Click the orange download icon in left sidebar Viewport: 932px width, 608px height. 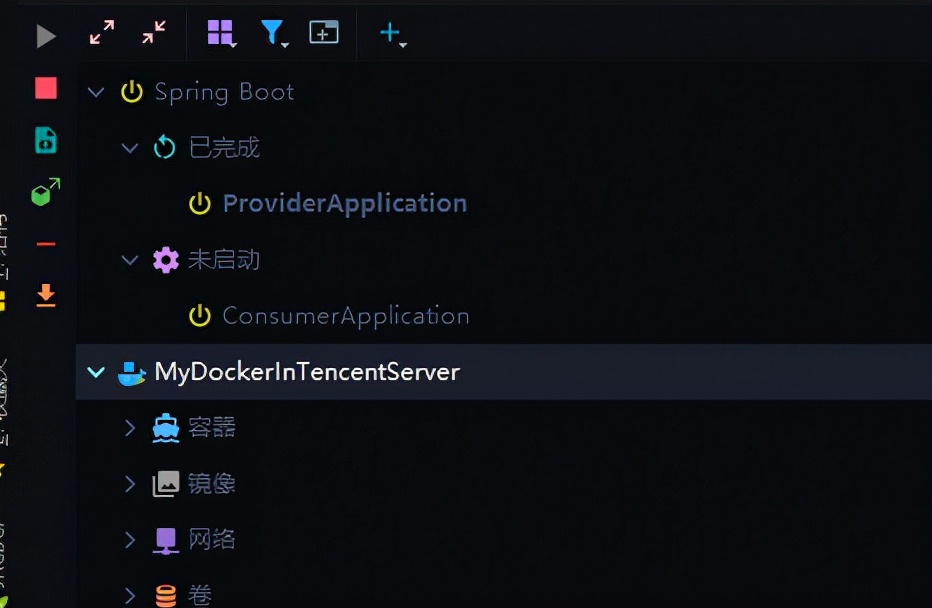point(44,296)
